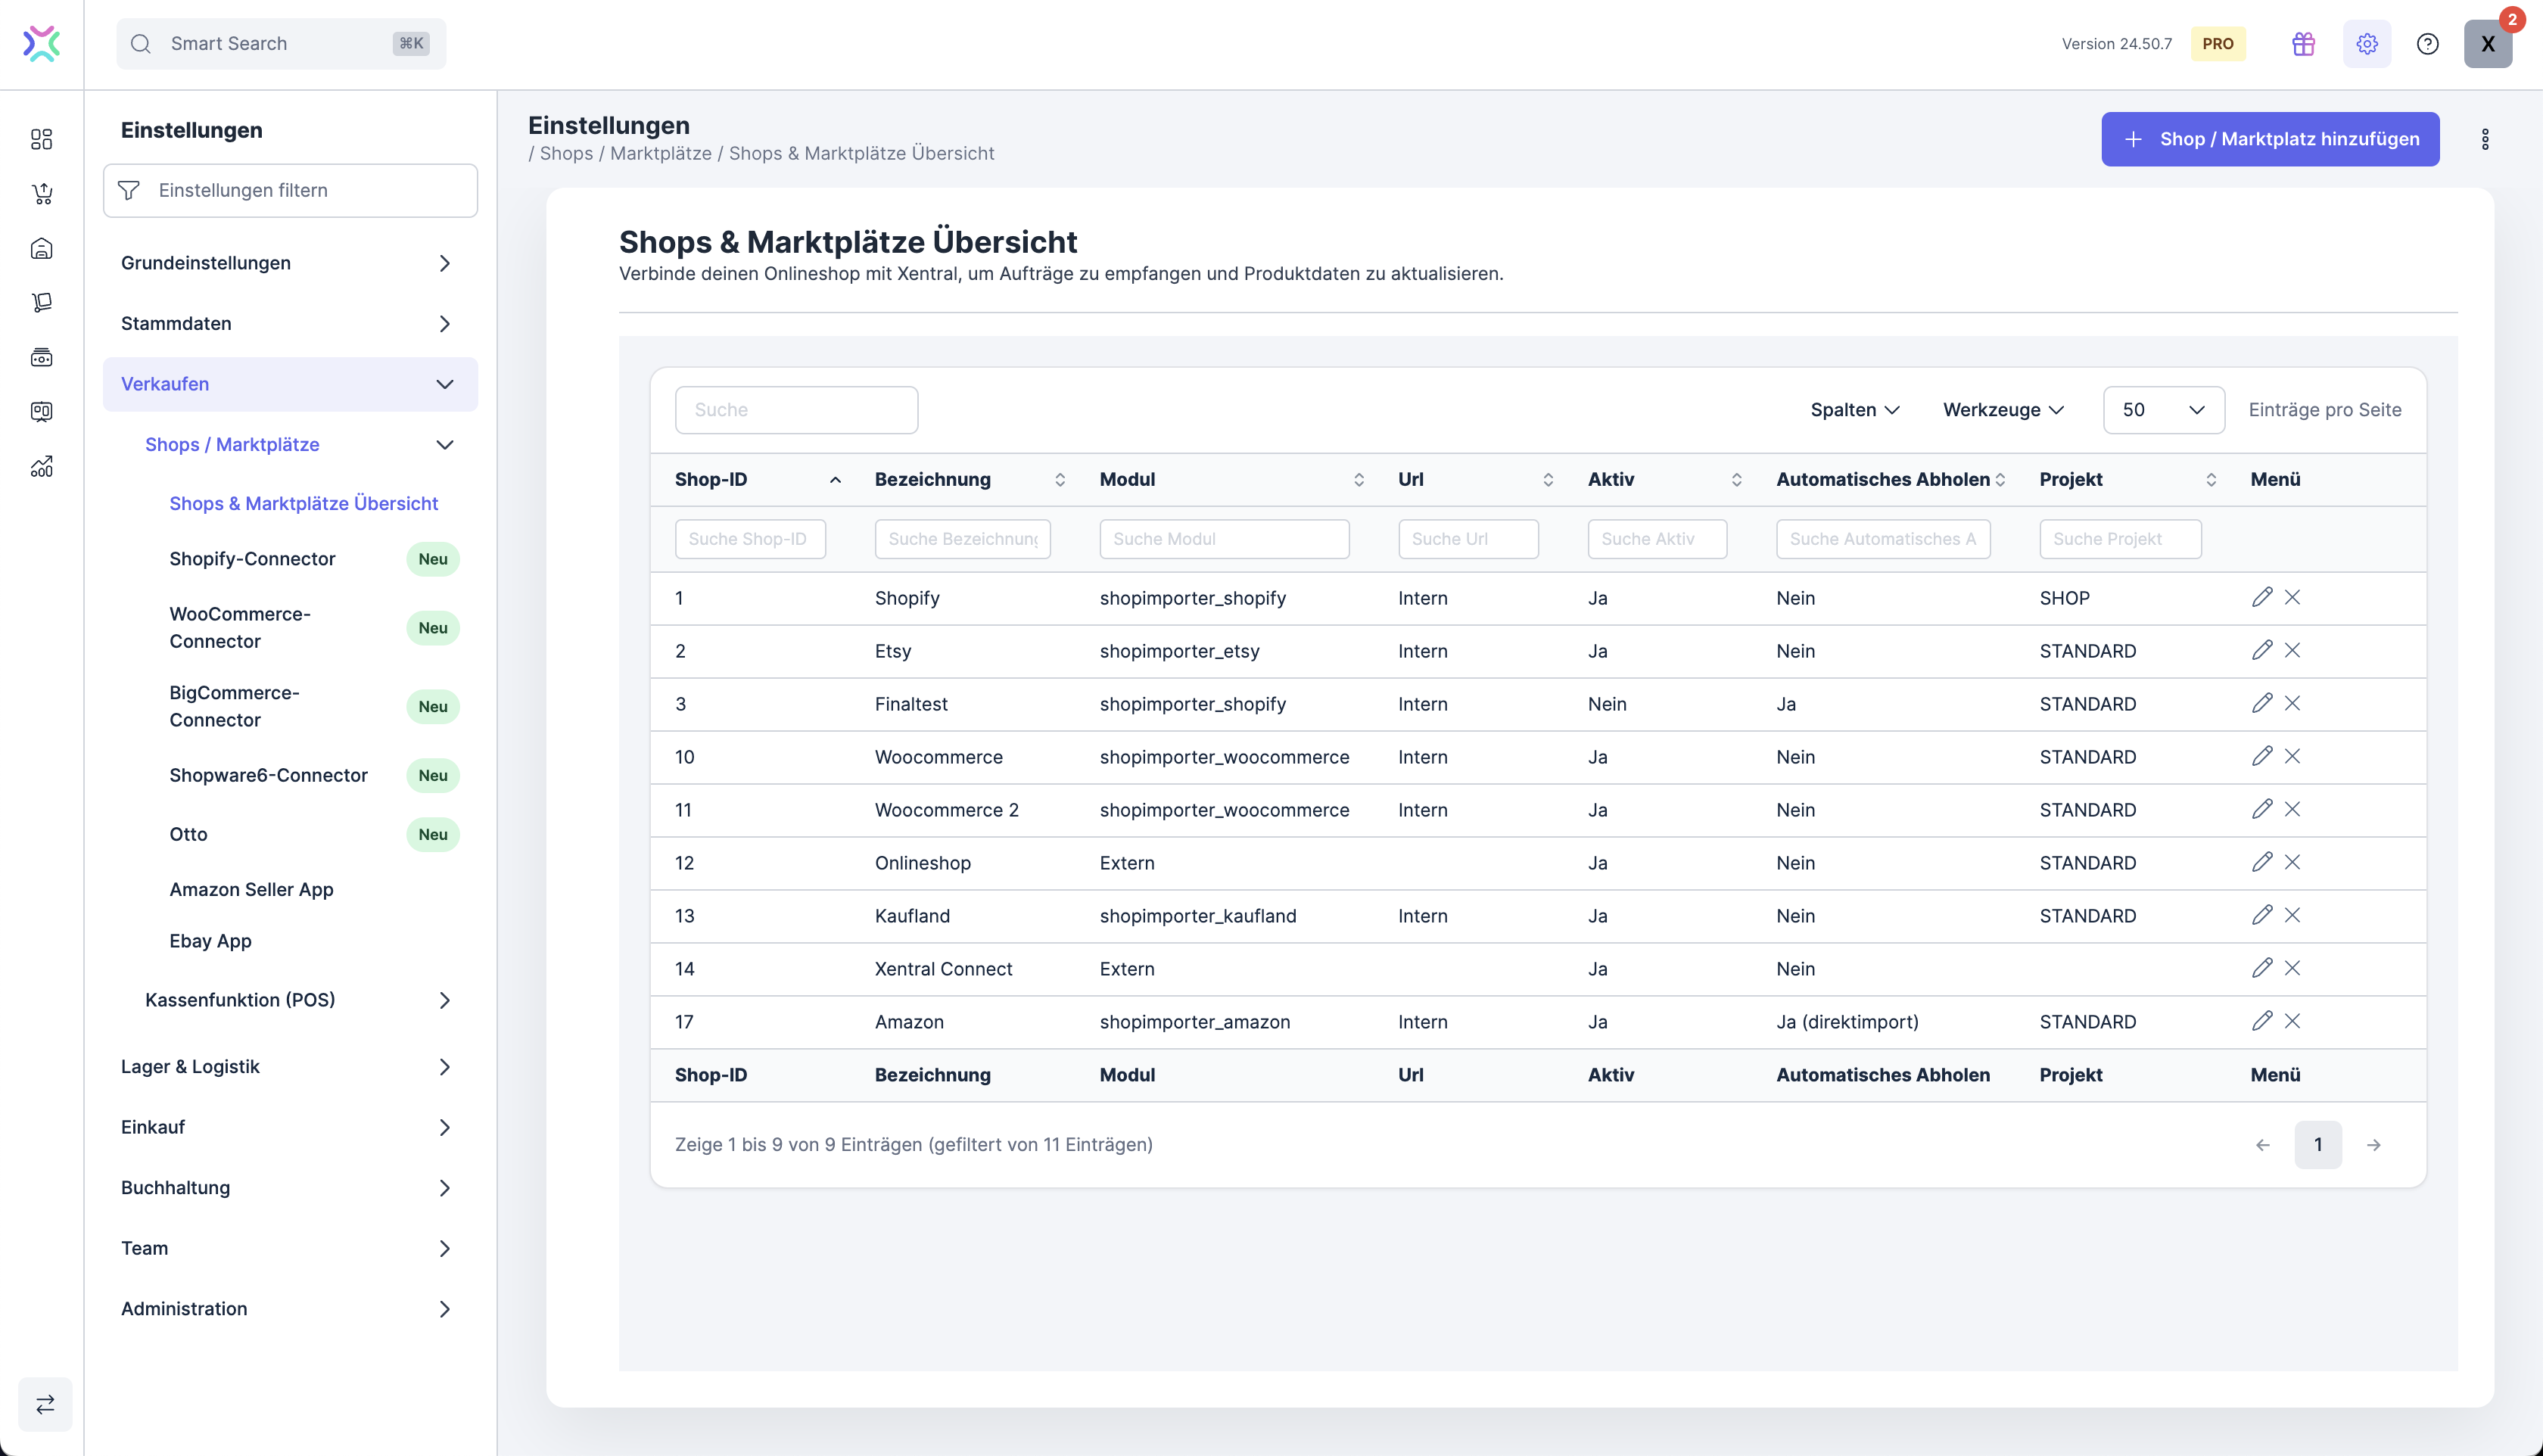Image resolution: width=2543 pixels, height=1456 pixels.
Task: Delete the Kaufland shop via X icon
Action: click(x=2292, y=915)
